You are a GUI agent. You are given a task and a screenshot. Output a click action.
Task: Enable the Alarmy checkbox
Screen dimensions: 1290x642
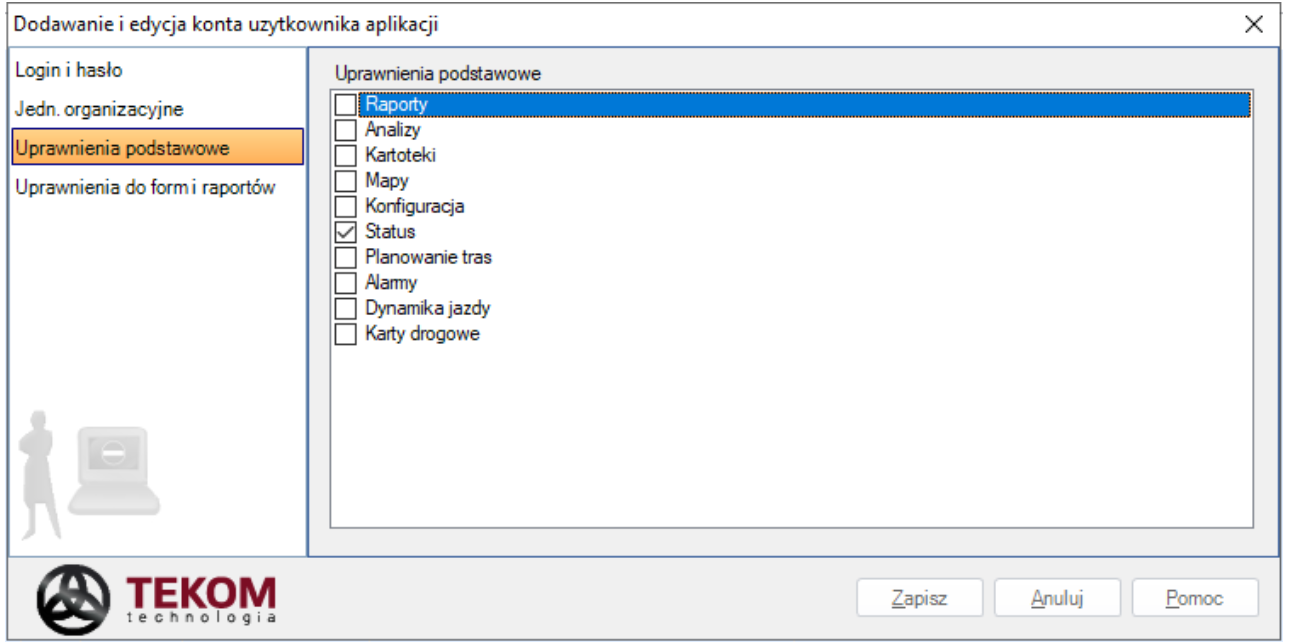pos(345,283)
